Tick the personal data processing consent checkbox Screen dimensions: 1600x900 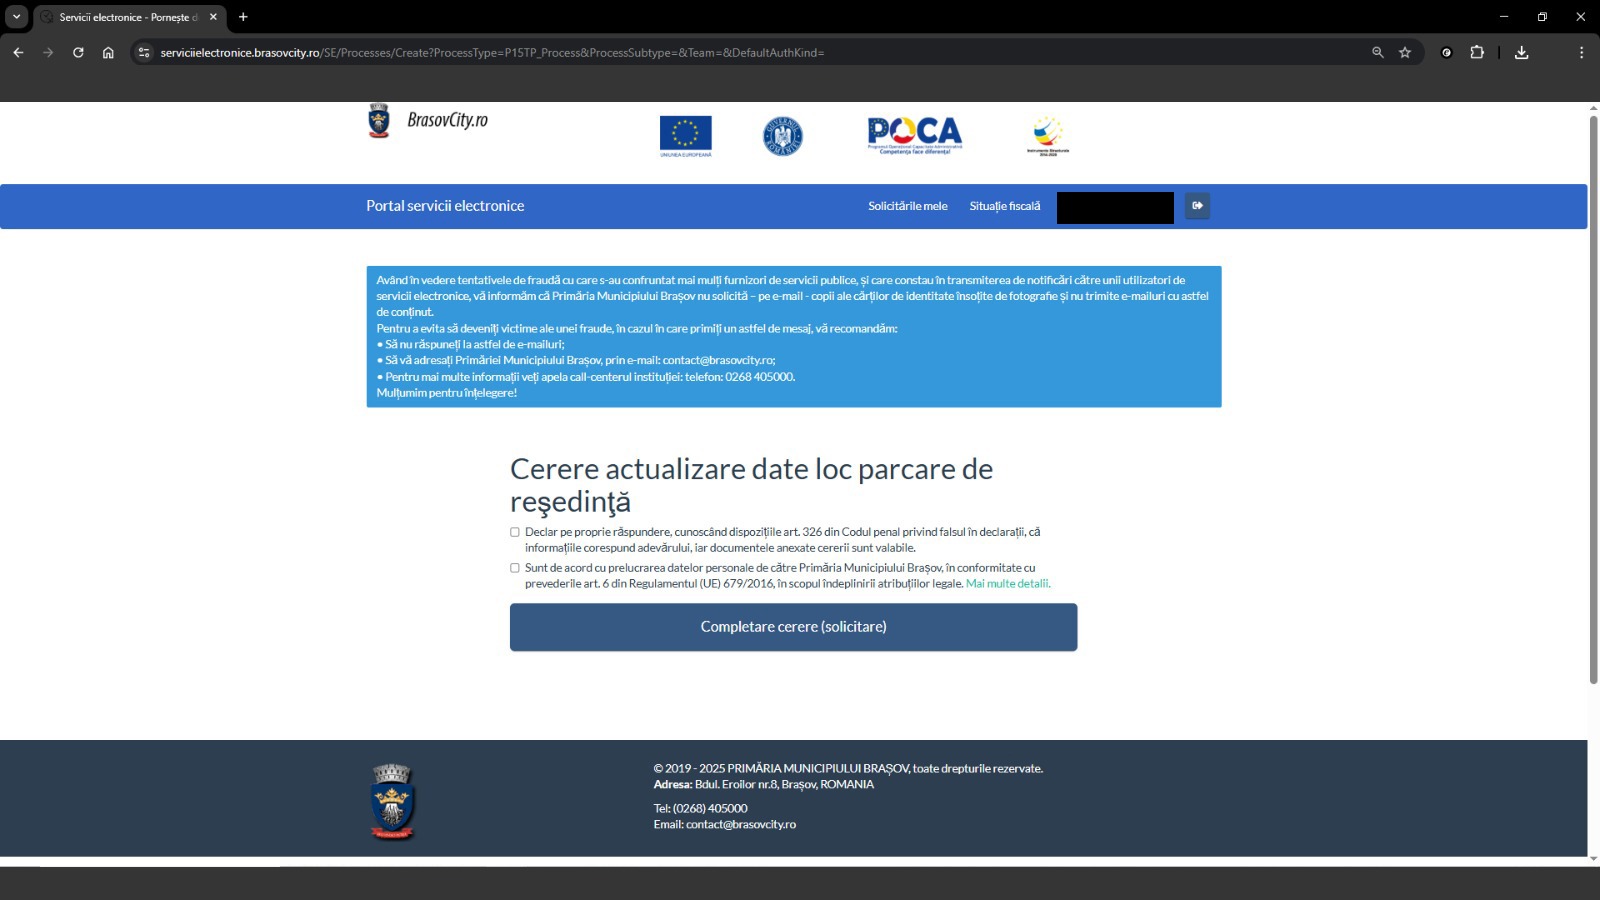(x=515, y=568)
